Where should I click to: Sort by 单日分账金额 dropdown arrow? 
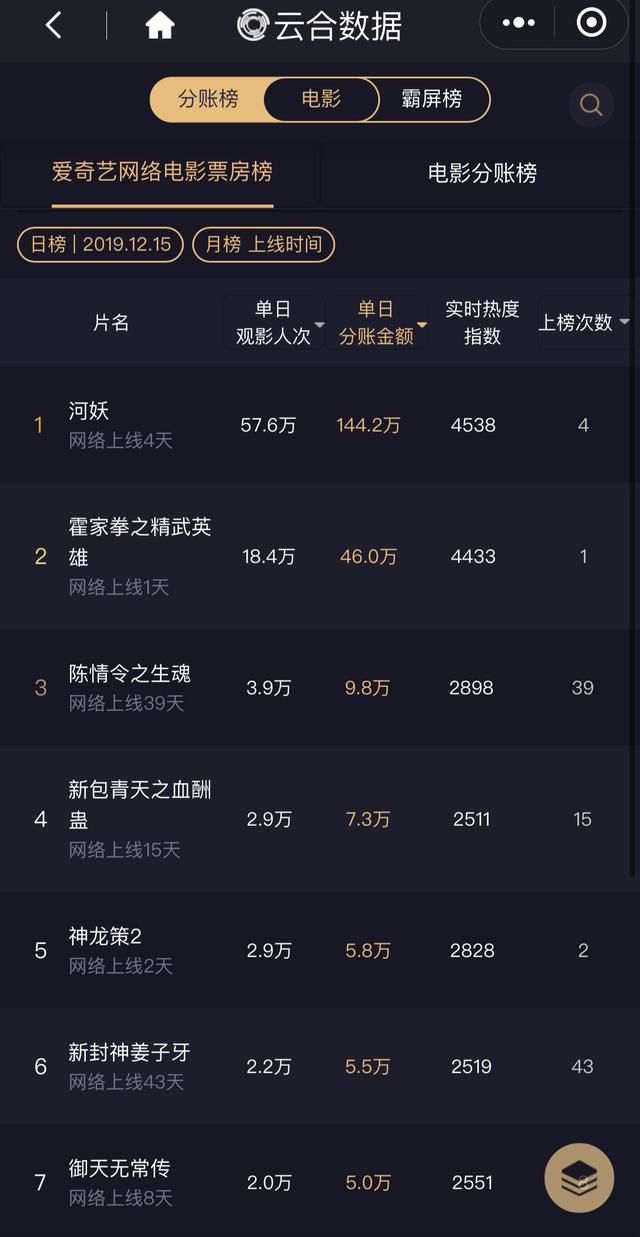422,325
